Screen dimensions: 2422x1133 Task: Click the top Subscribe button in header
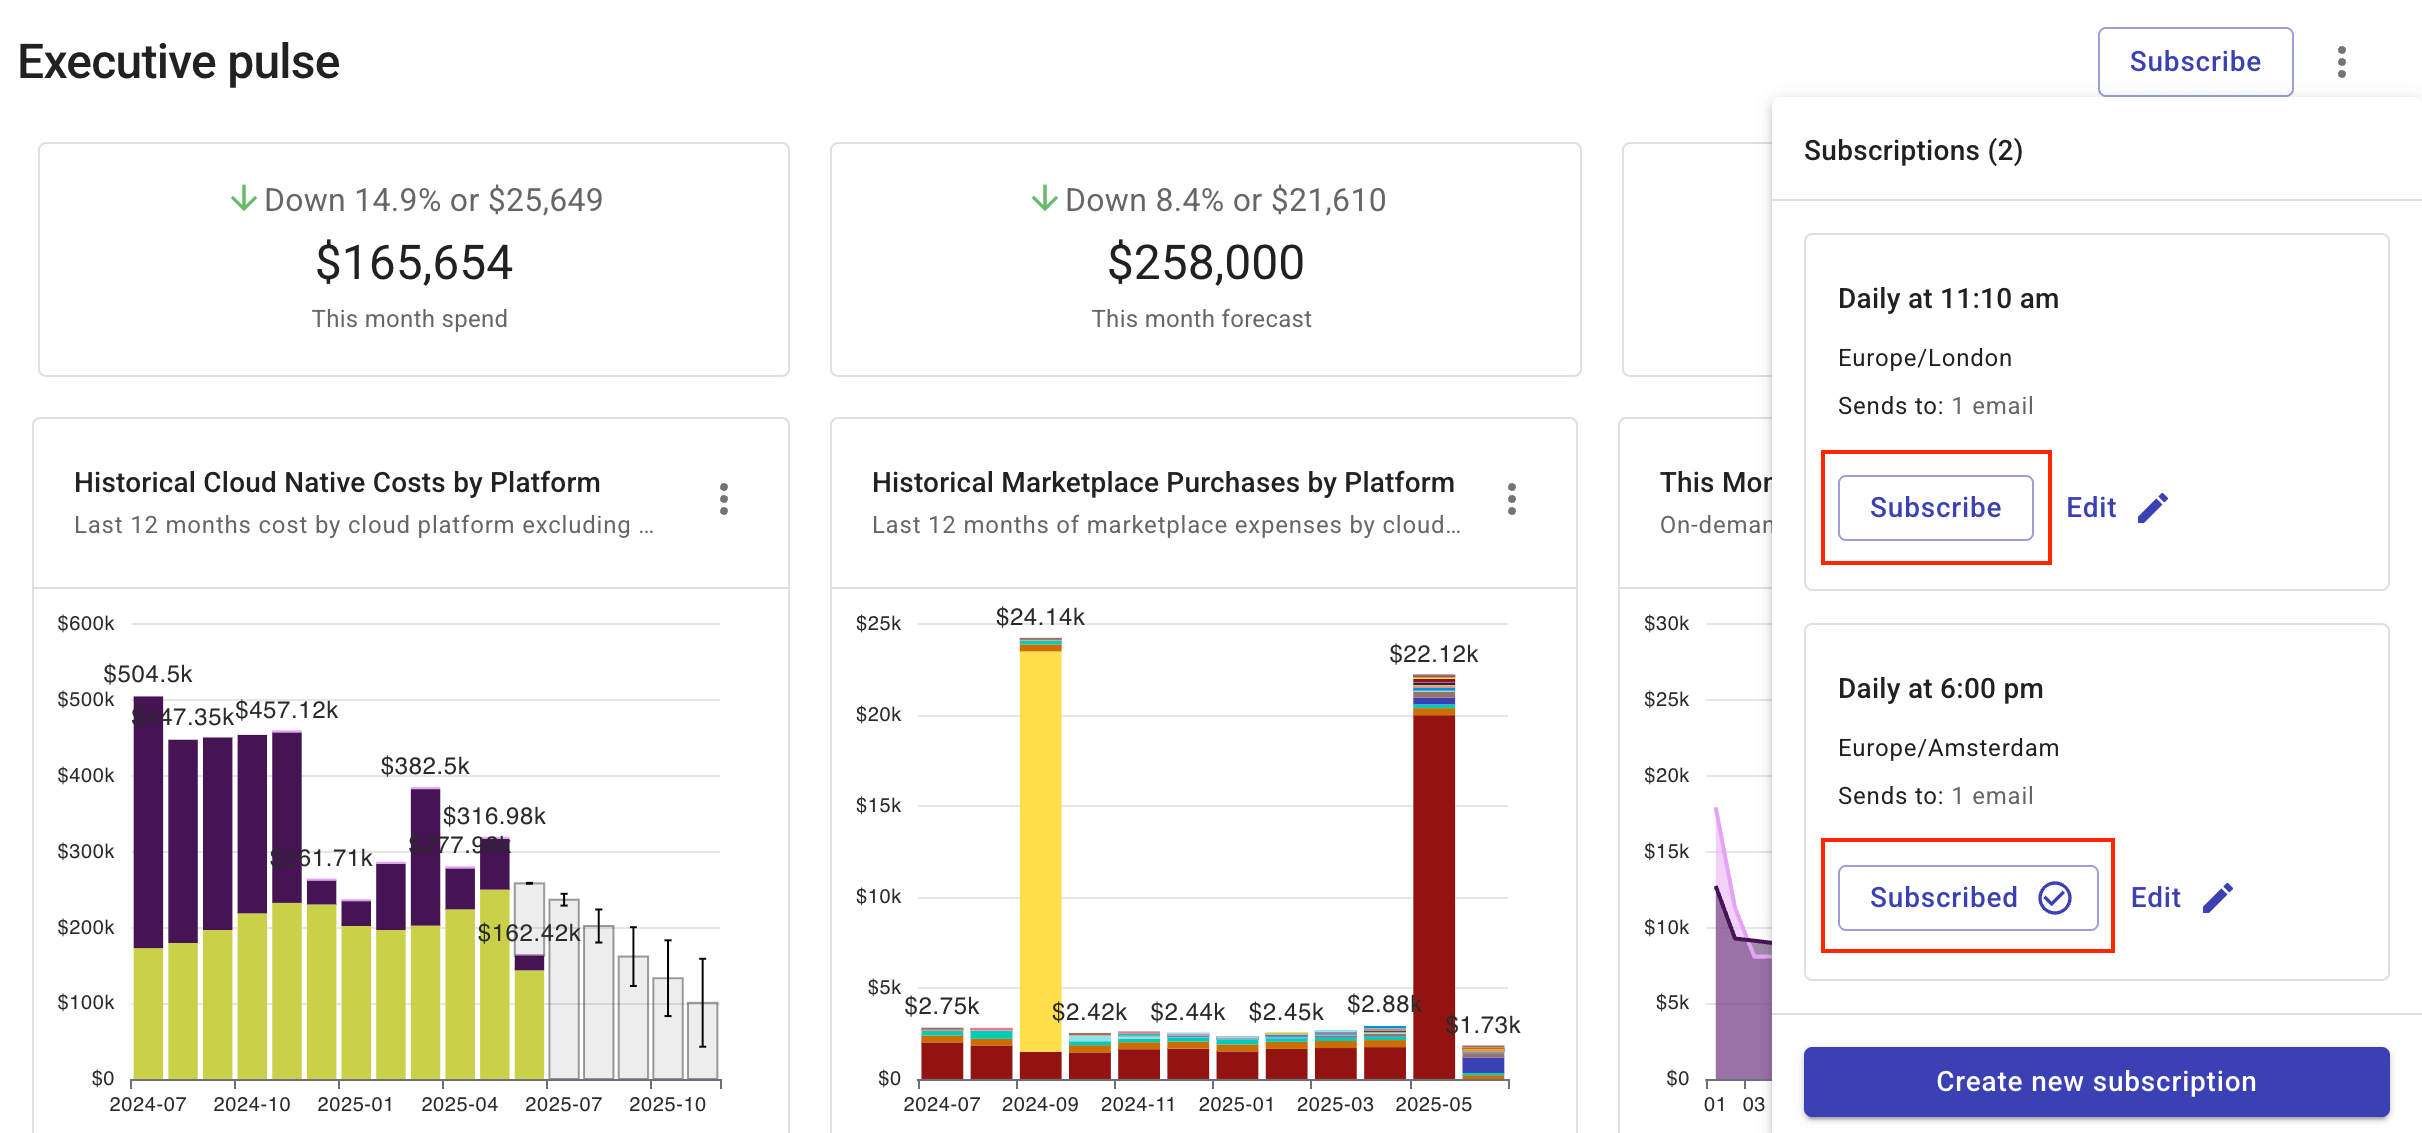(x=2194, y=62)
